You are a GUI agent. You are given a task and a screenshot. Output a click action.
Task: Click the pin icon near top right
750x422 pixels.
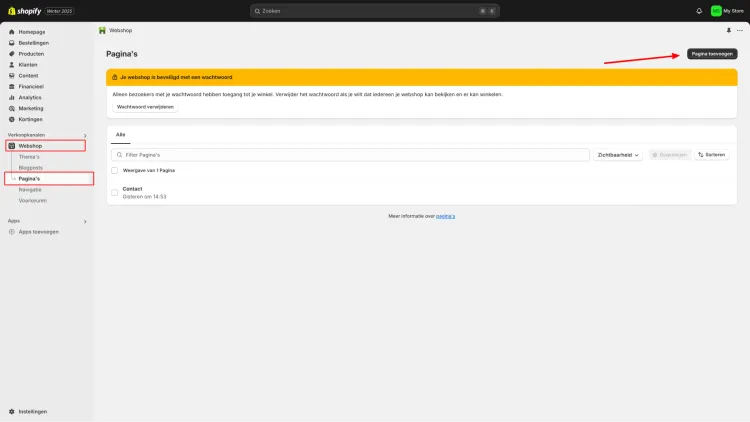click(728, 30)
